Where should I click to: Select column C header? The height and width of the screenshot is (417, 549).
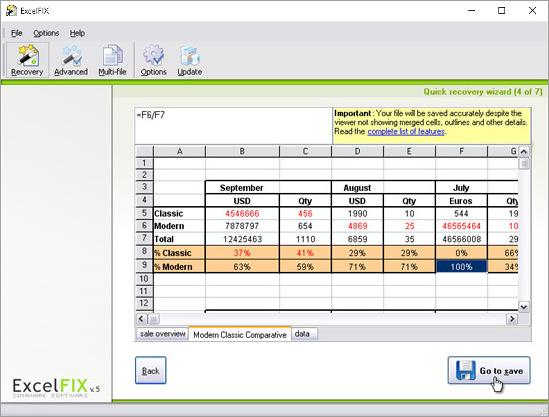pyautogui.click(x=305, y=151)
